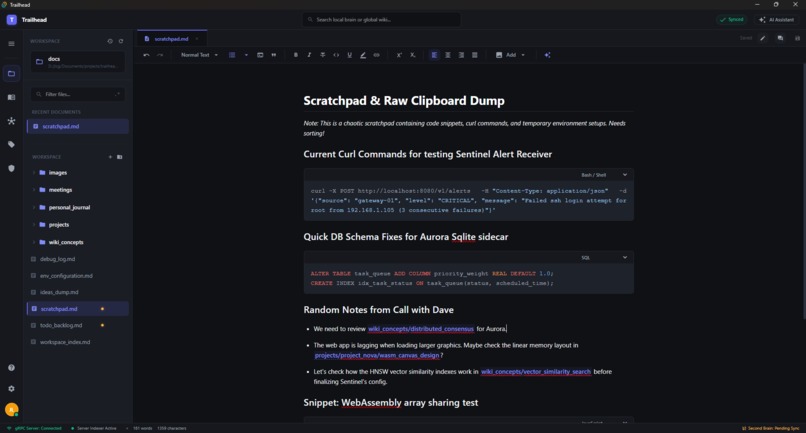Screen dimensions: 806x433
Task: Open Bash / Shell language dropdown
Action: 604,175
